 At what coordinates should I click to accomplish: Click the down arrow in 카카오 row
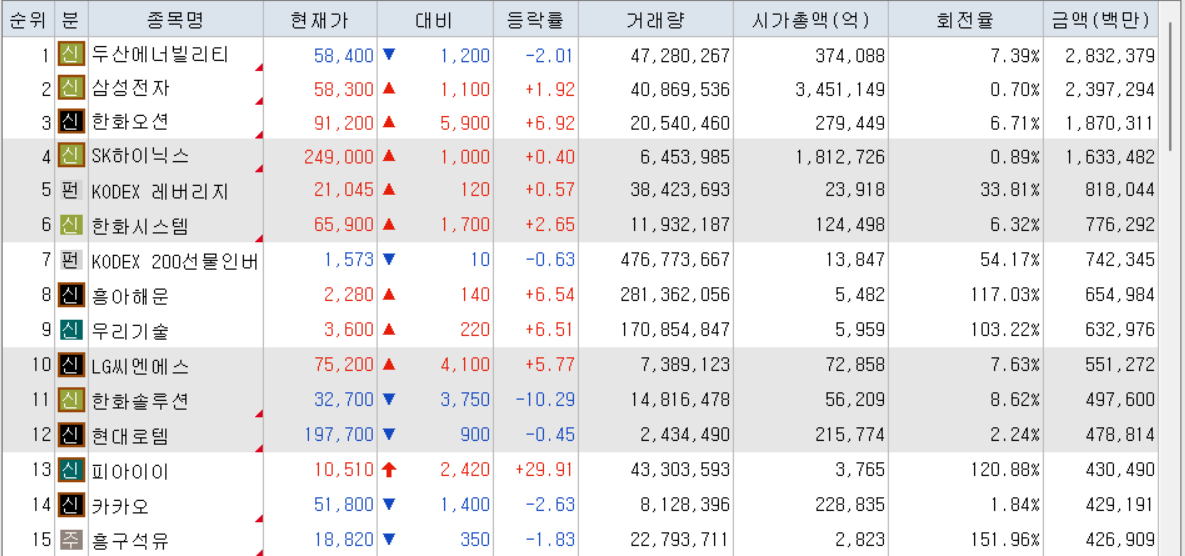[x=389, y=505]
